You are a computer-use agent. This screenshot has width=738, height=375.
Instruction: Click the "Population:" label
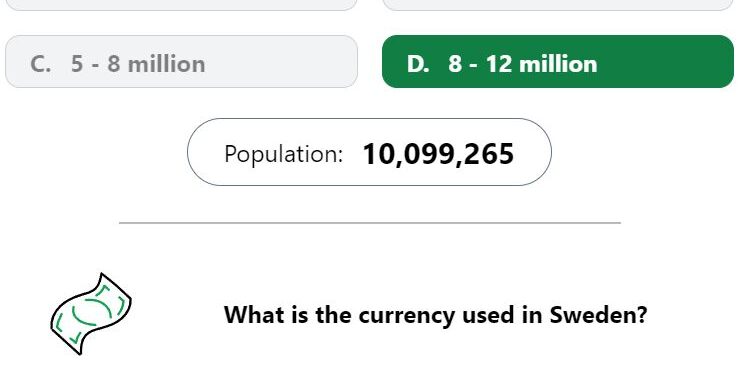point(284,154)
